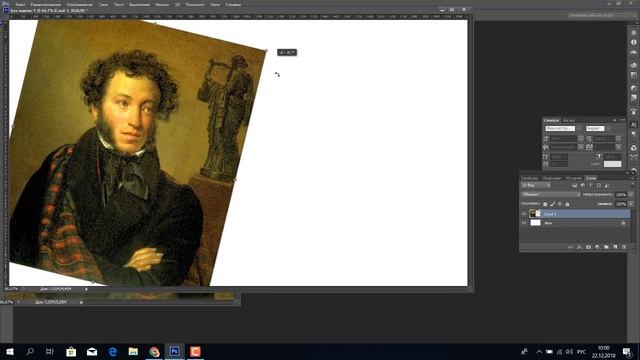Click the font size field
640x360 pixels.
[564, 139]
